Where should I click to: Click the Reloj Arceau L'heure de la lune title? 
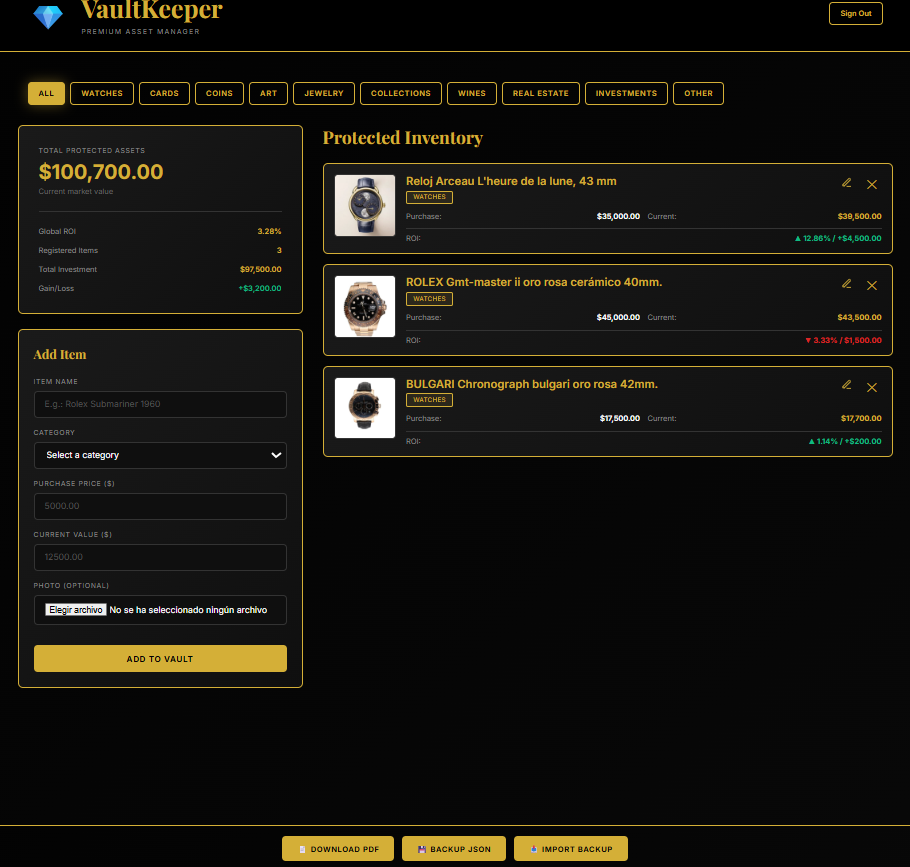point(511,182)
